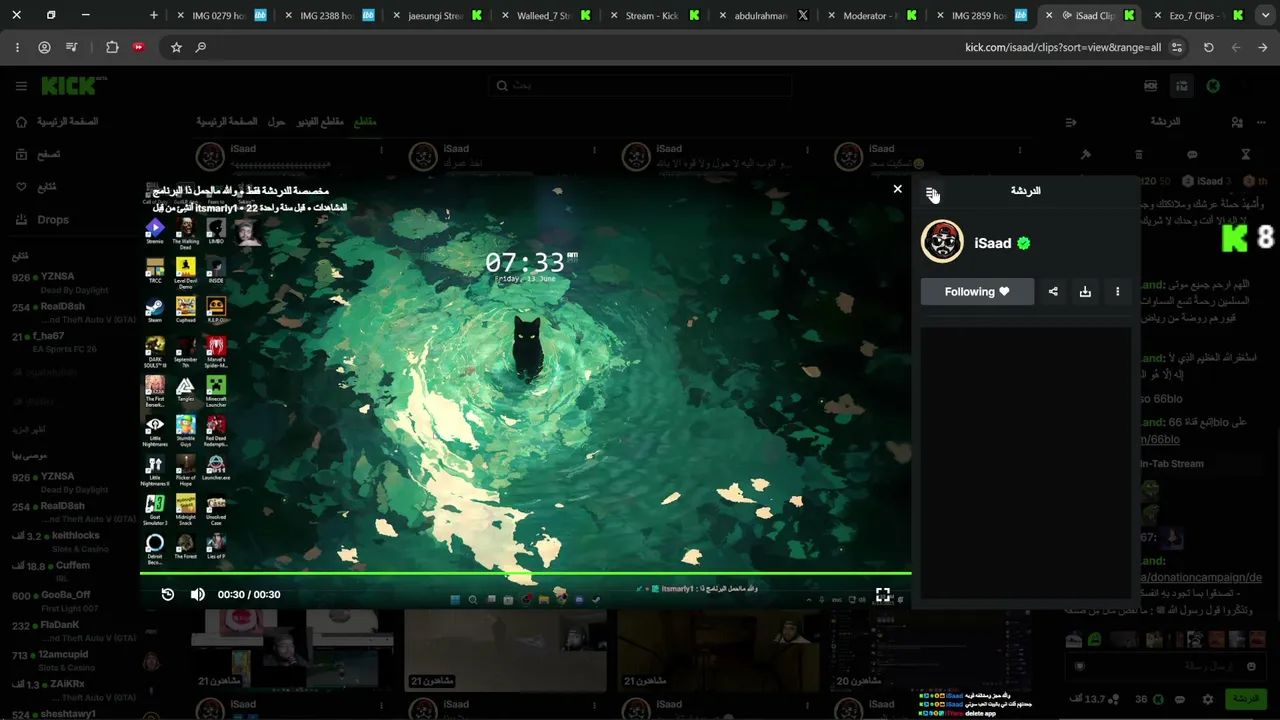The height and width of the screenshot is (720, 1280).
Task: Click the Following button for iSaad
Action: click(977, 292)
